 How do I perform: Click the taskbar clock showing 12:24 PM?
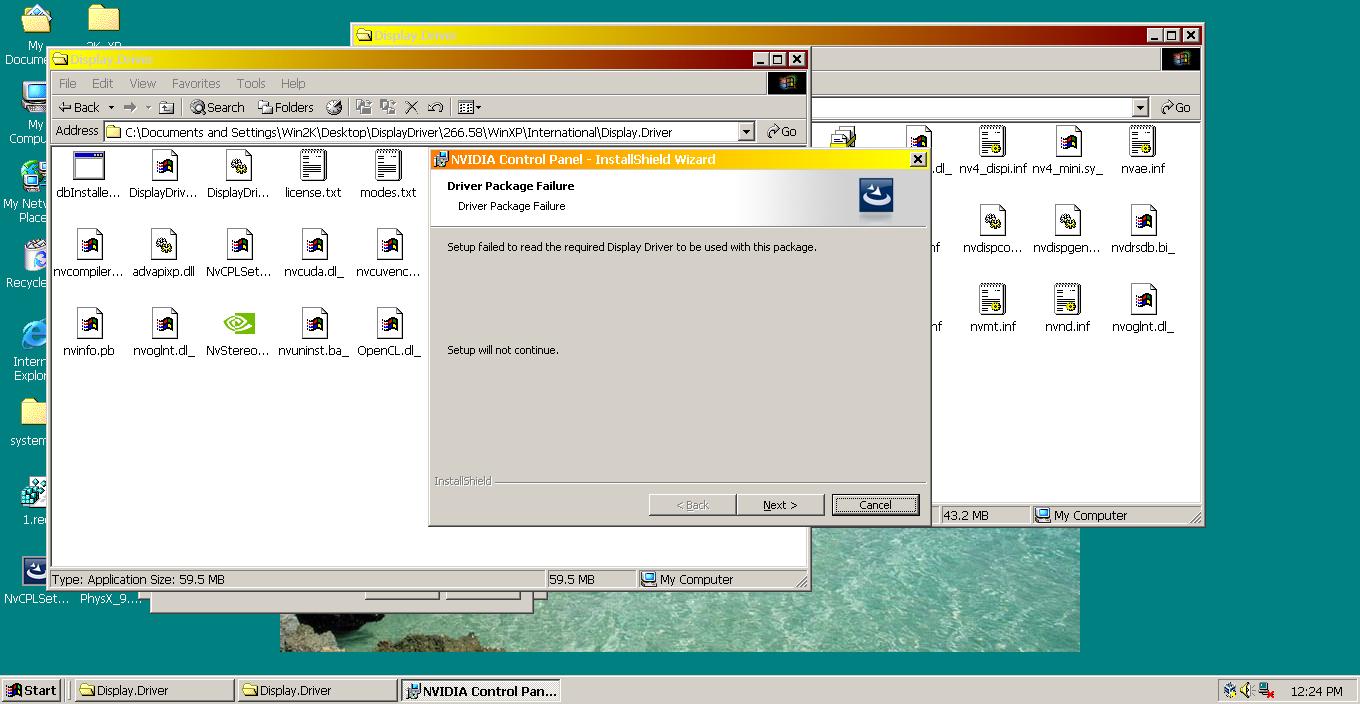(1316, 691)
